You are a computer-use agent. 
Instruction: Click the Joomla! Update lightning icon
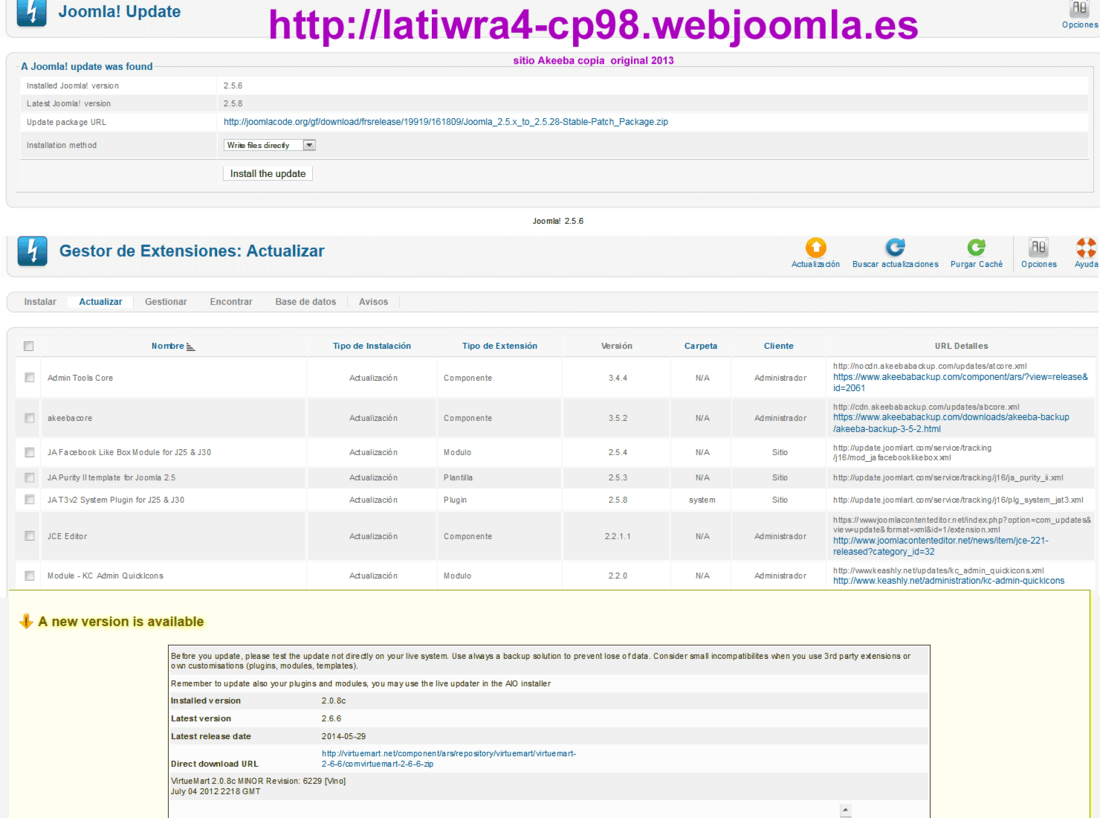pyautogui.click(x=32, y=12)
